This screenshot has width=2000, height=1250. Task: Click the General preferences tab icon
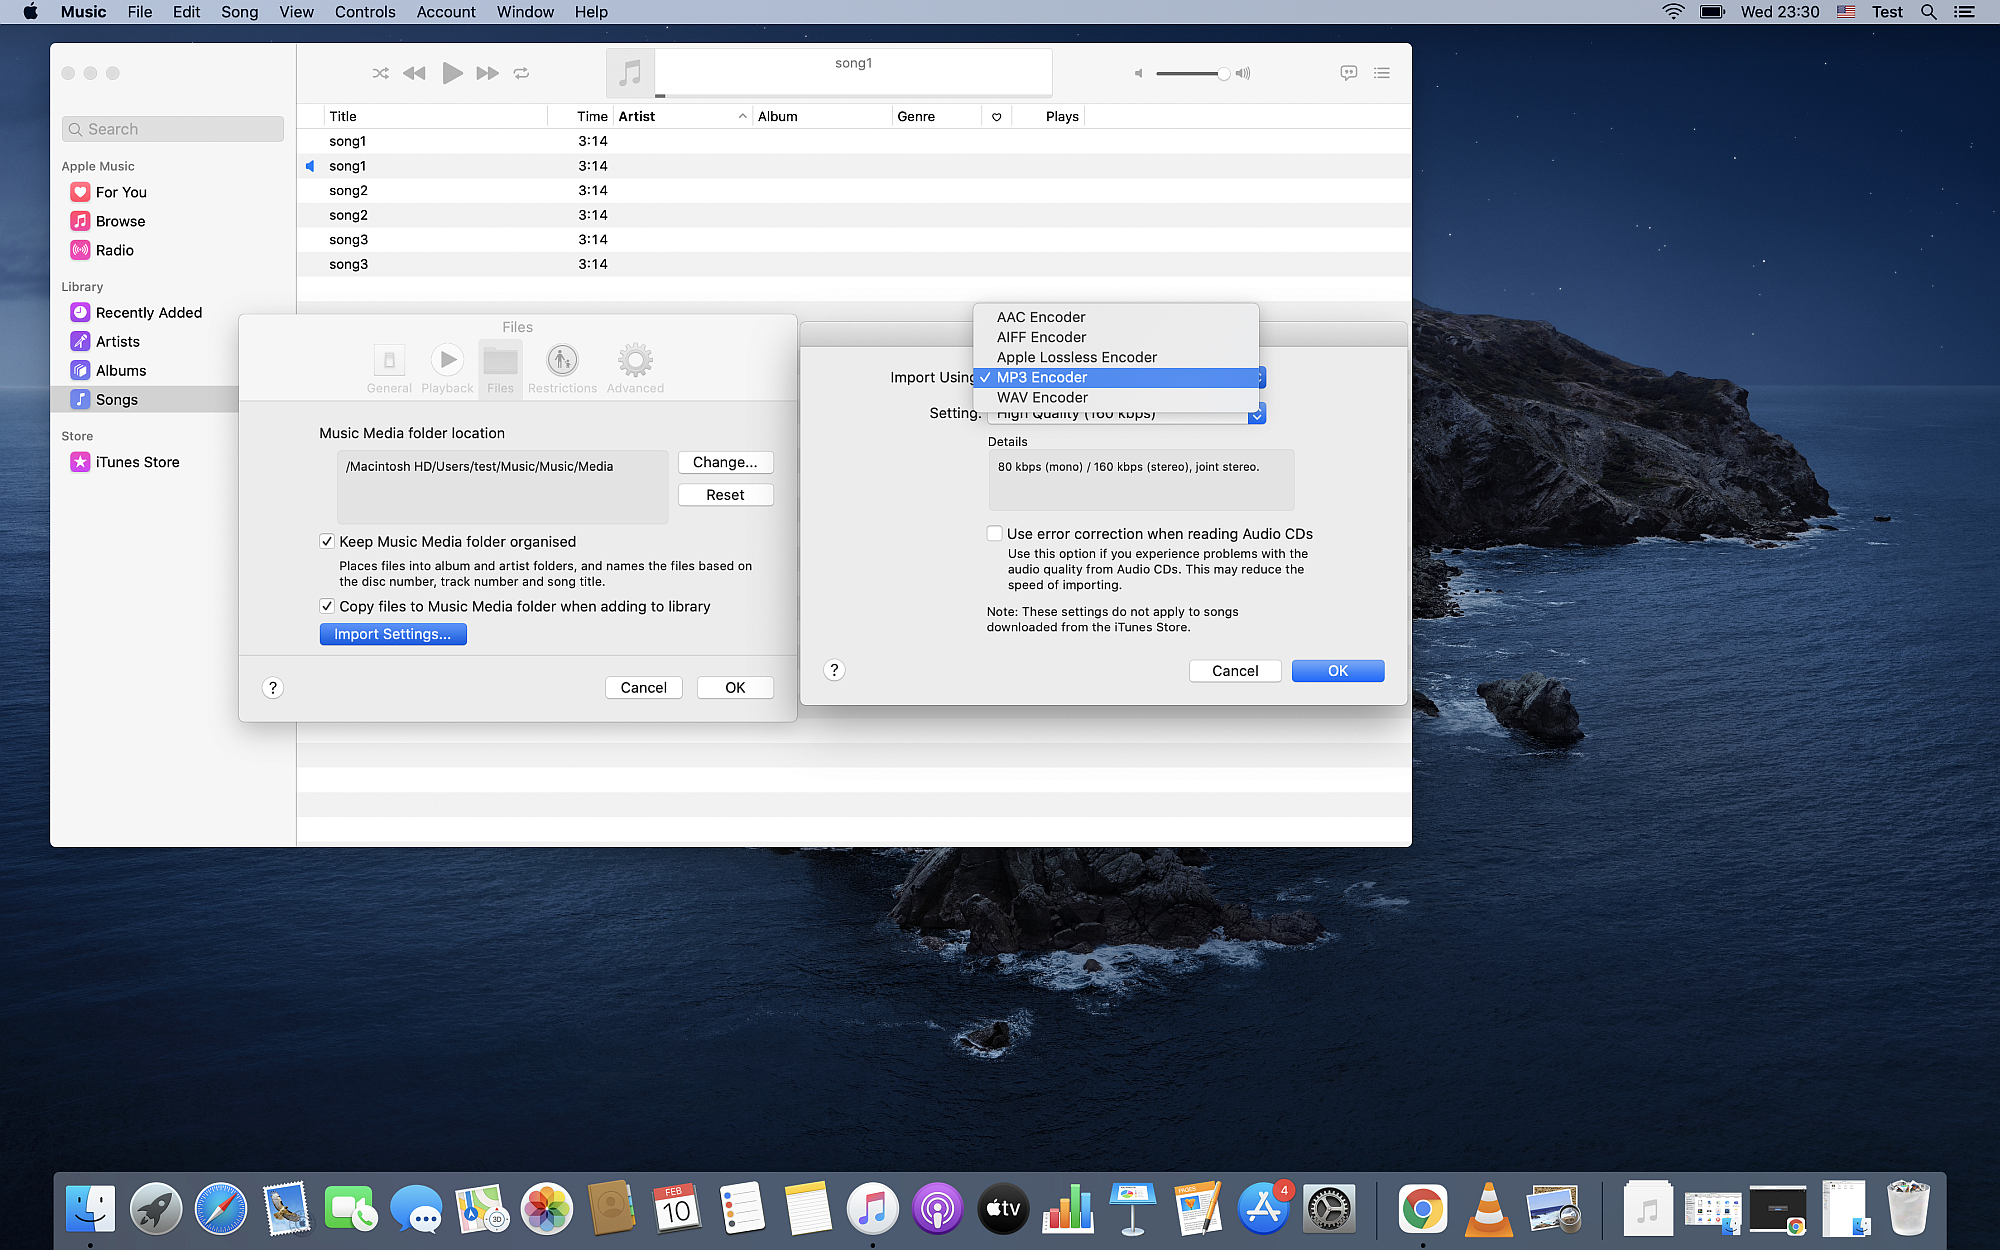[x=389, y=361]
